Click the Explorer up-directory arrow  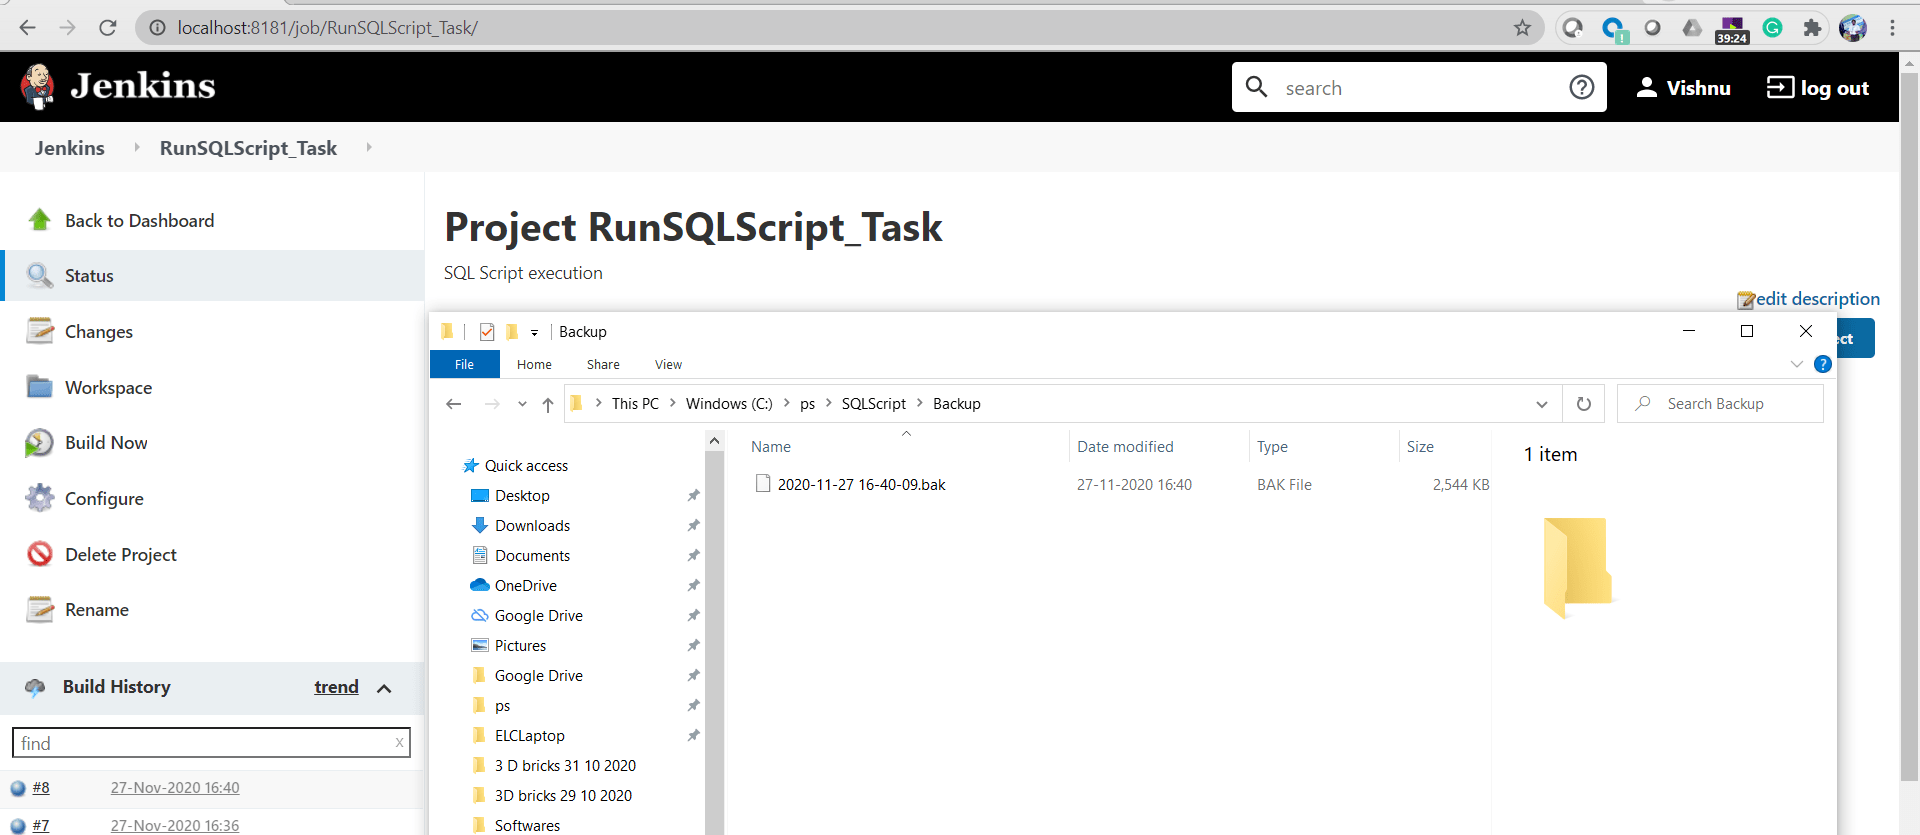coord(548,404)
